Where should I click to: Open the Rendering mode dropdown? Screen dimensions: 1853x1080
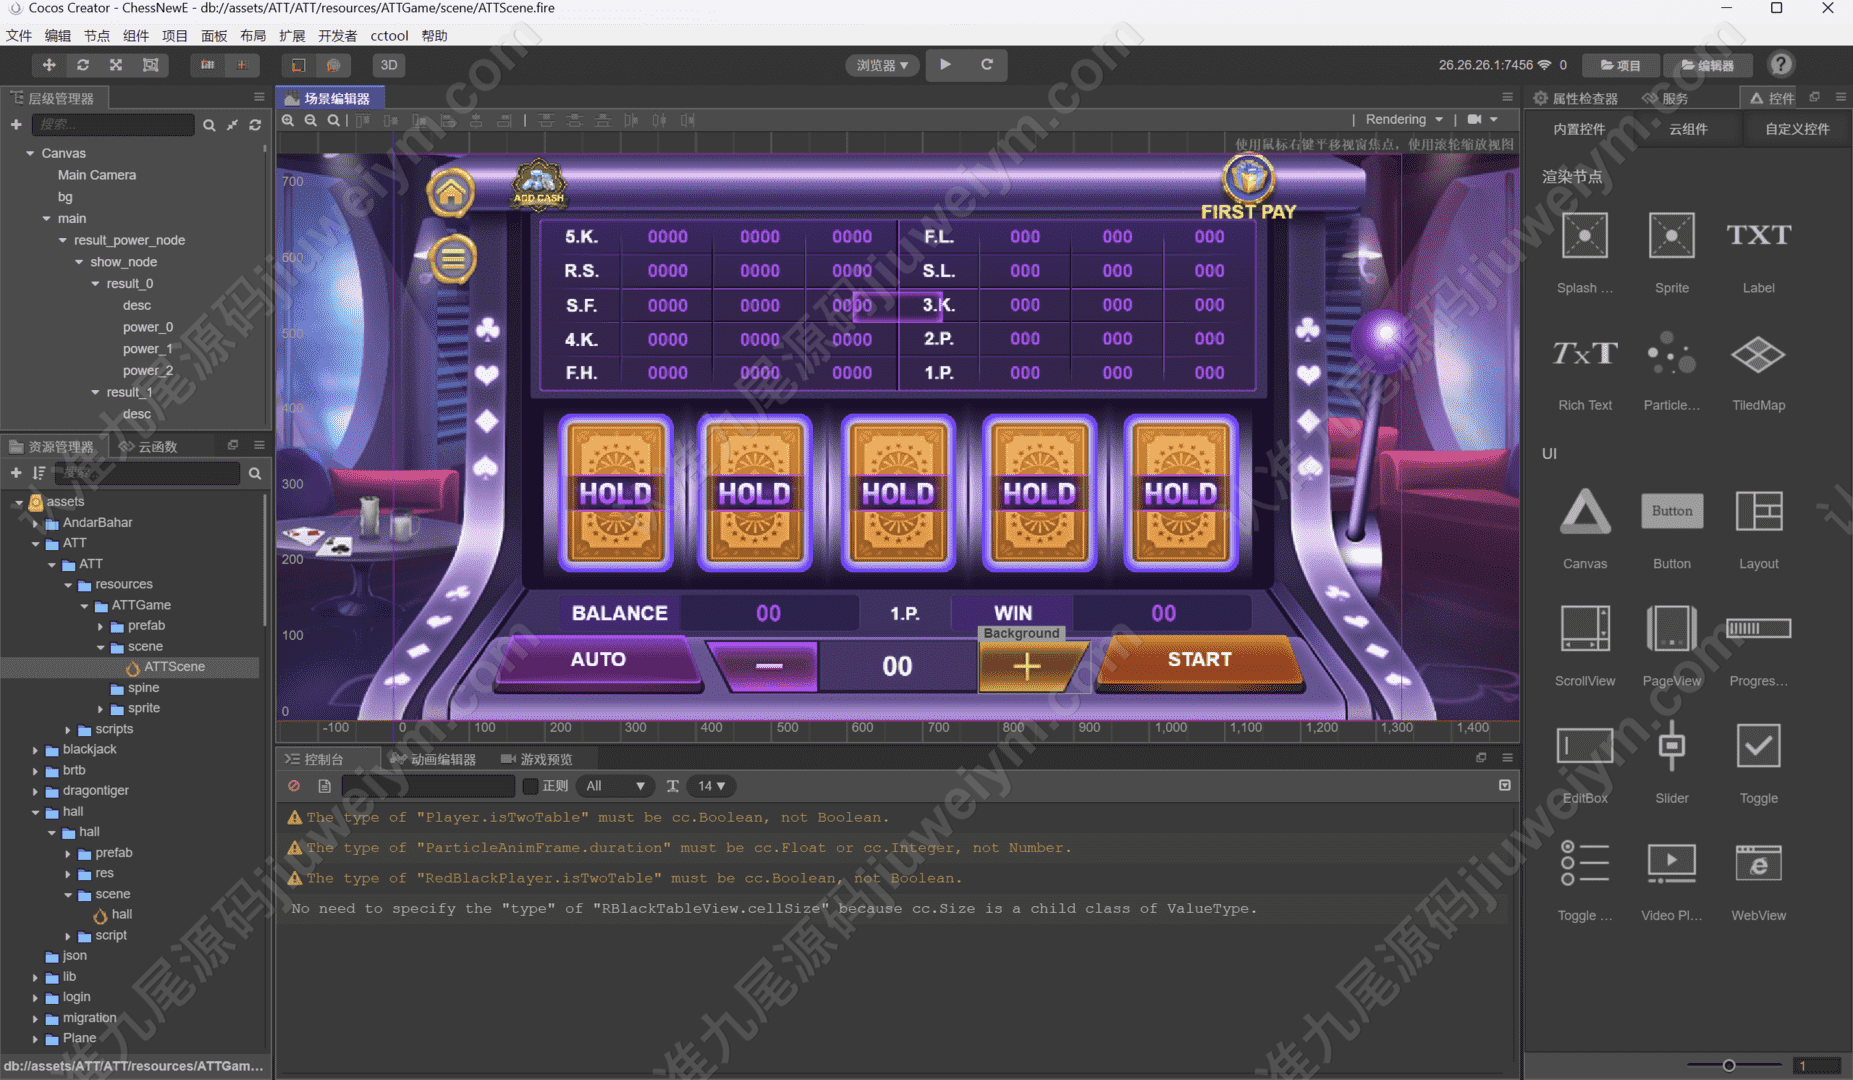1404,120
